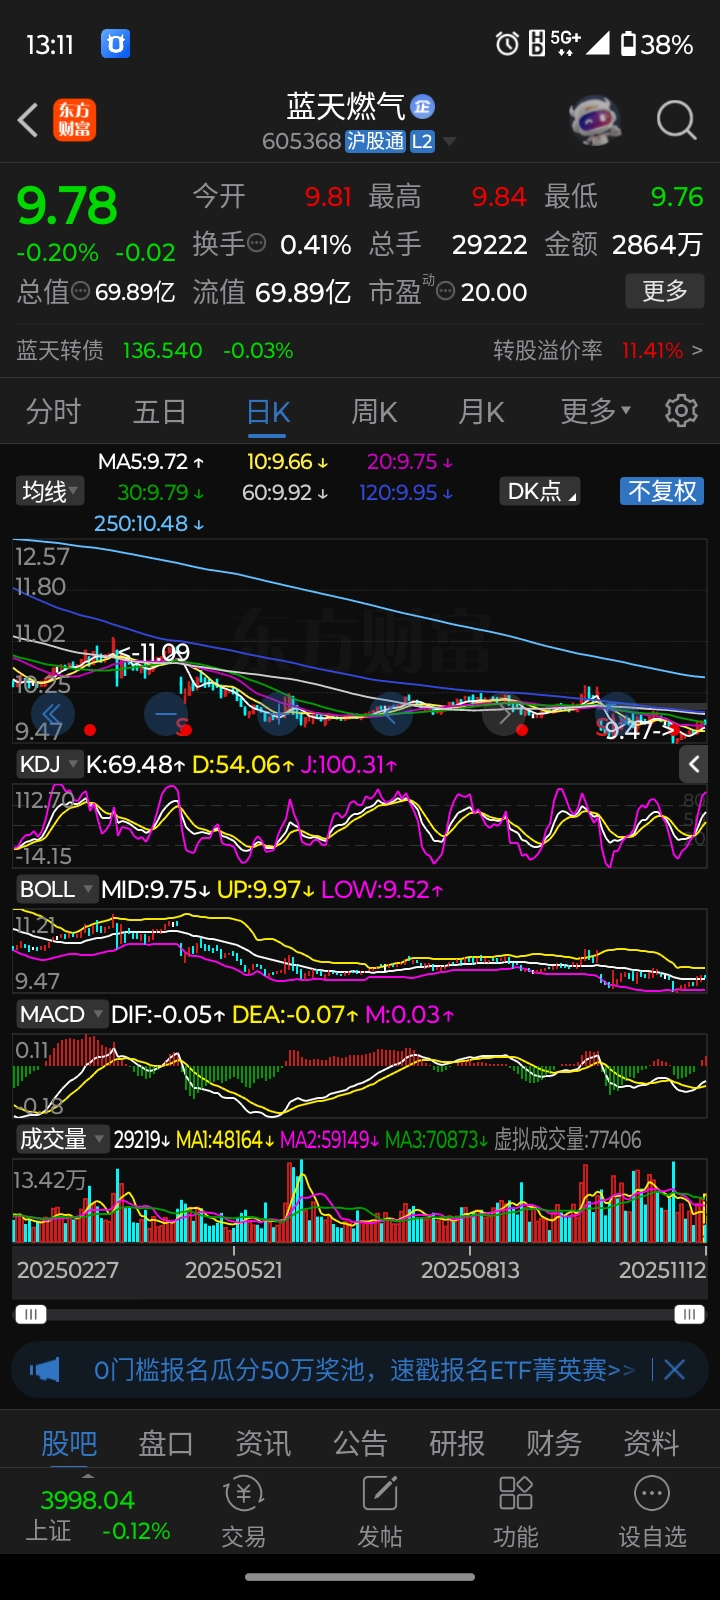The image size is (720, 1600).
Task: Open the 成交量 indicator dropdown
Action: [x=62, y=1139]
